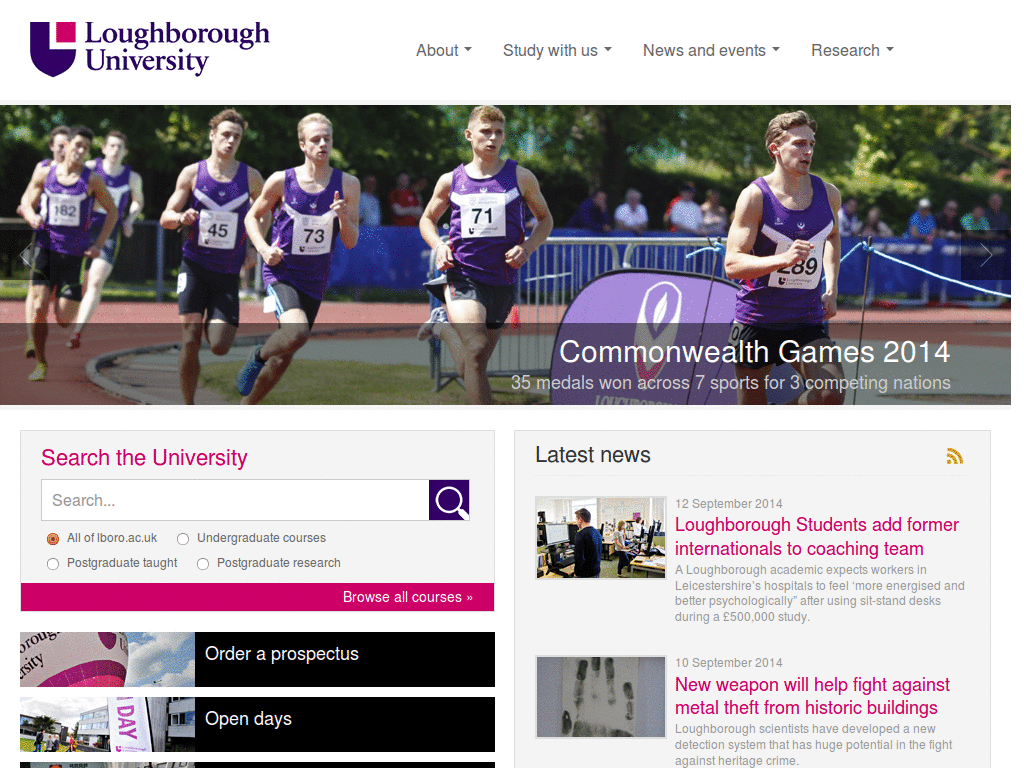Click the magnifier search button
1024x768 pixels.
click(x=449, y=500)
